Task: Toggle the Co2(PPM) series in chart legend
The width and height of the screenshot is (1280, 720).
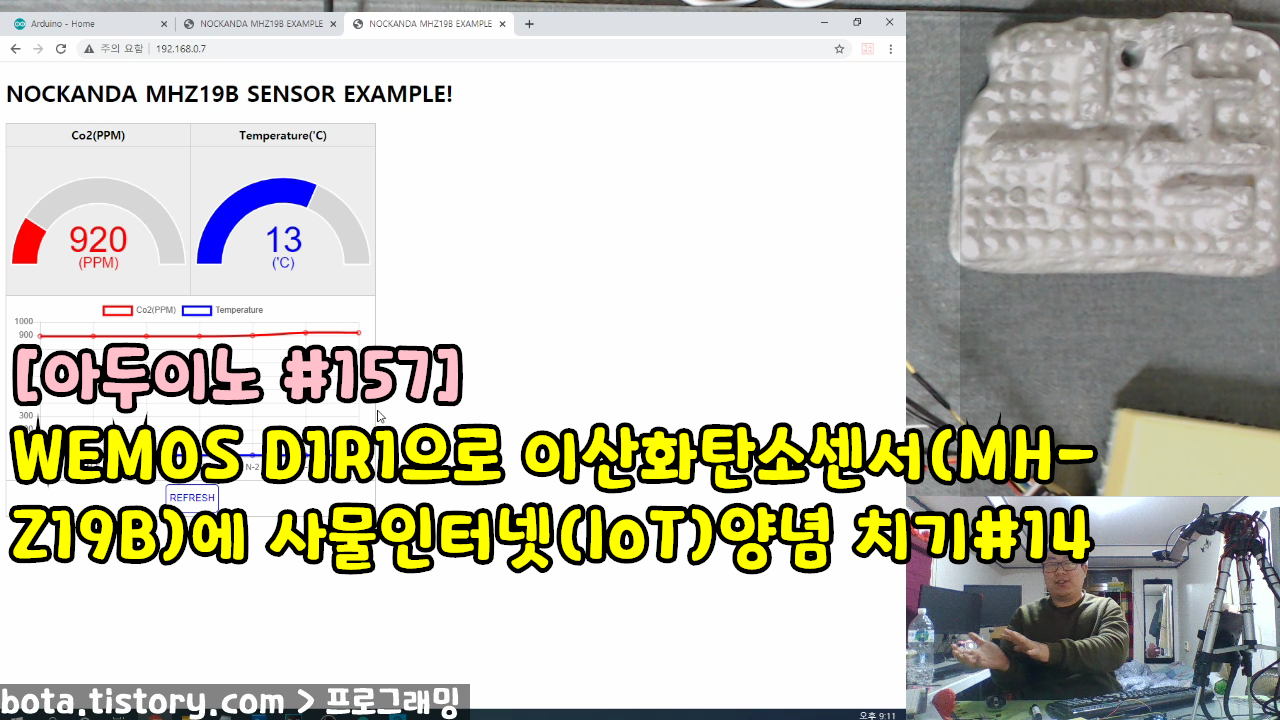Action: pos(139,310)
